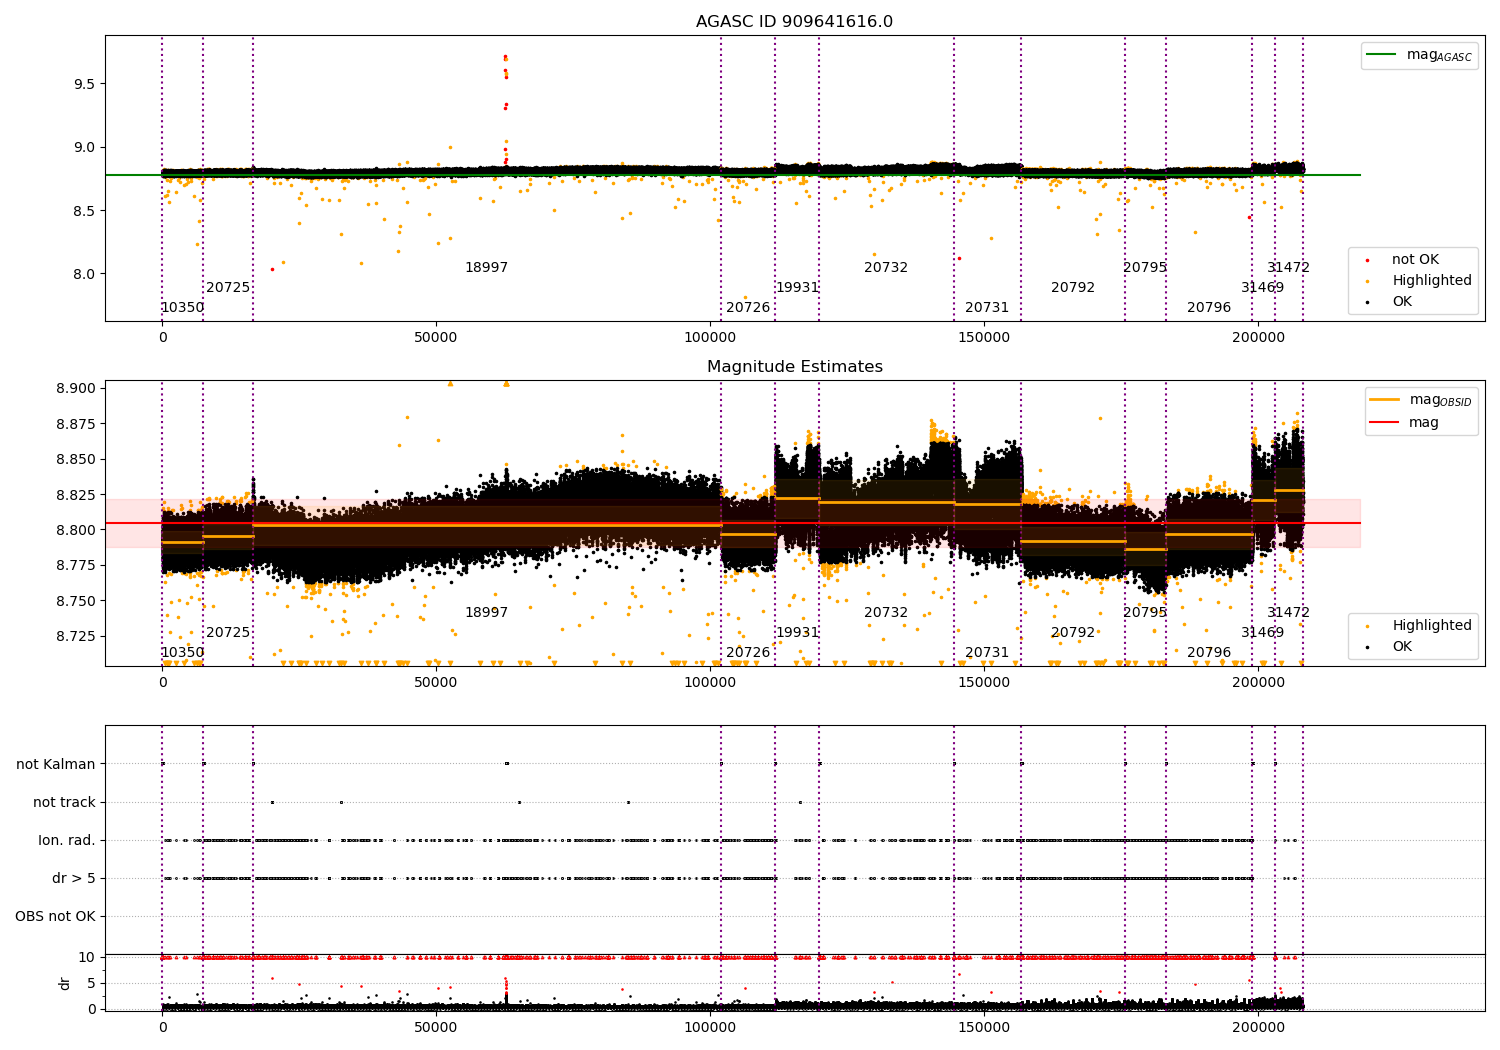
Task: Click OBSID label 20792 in top plot
Action: (1073, 288)
